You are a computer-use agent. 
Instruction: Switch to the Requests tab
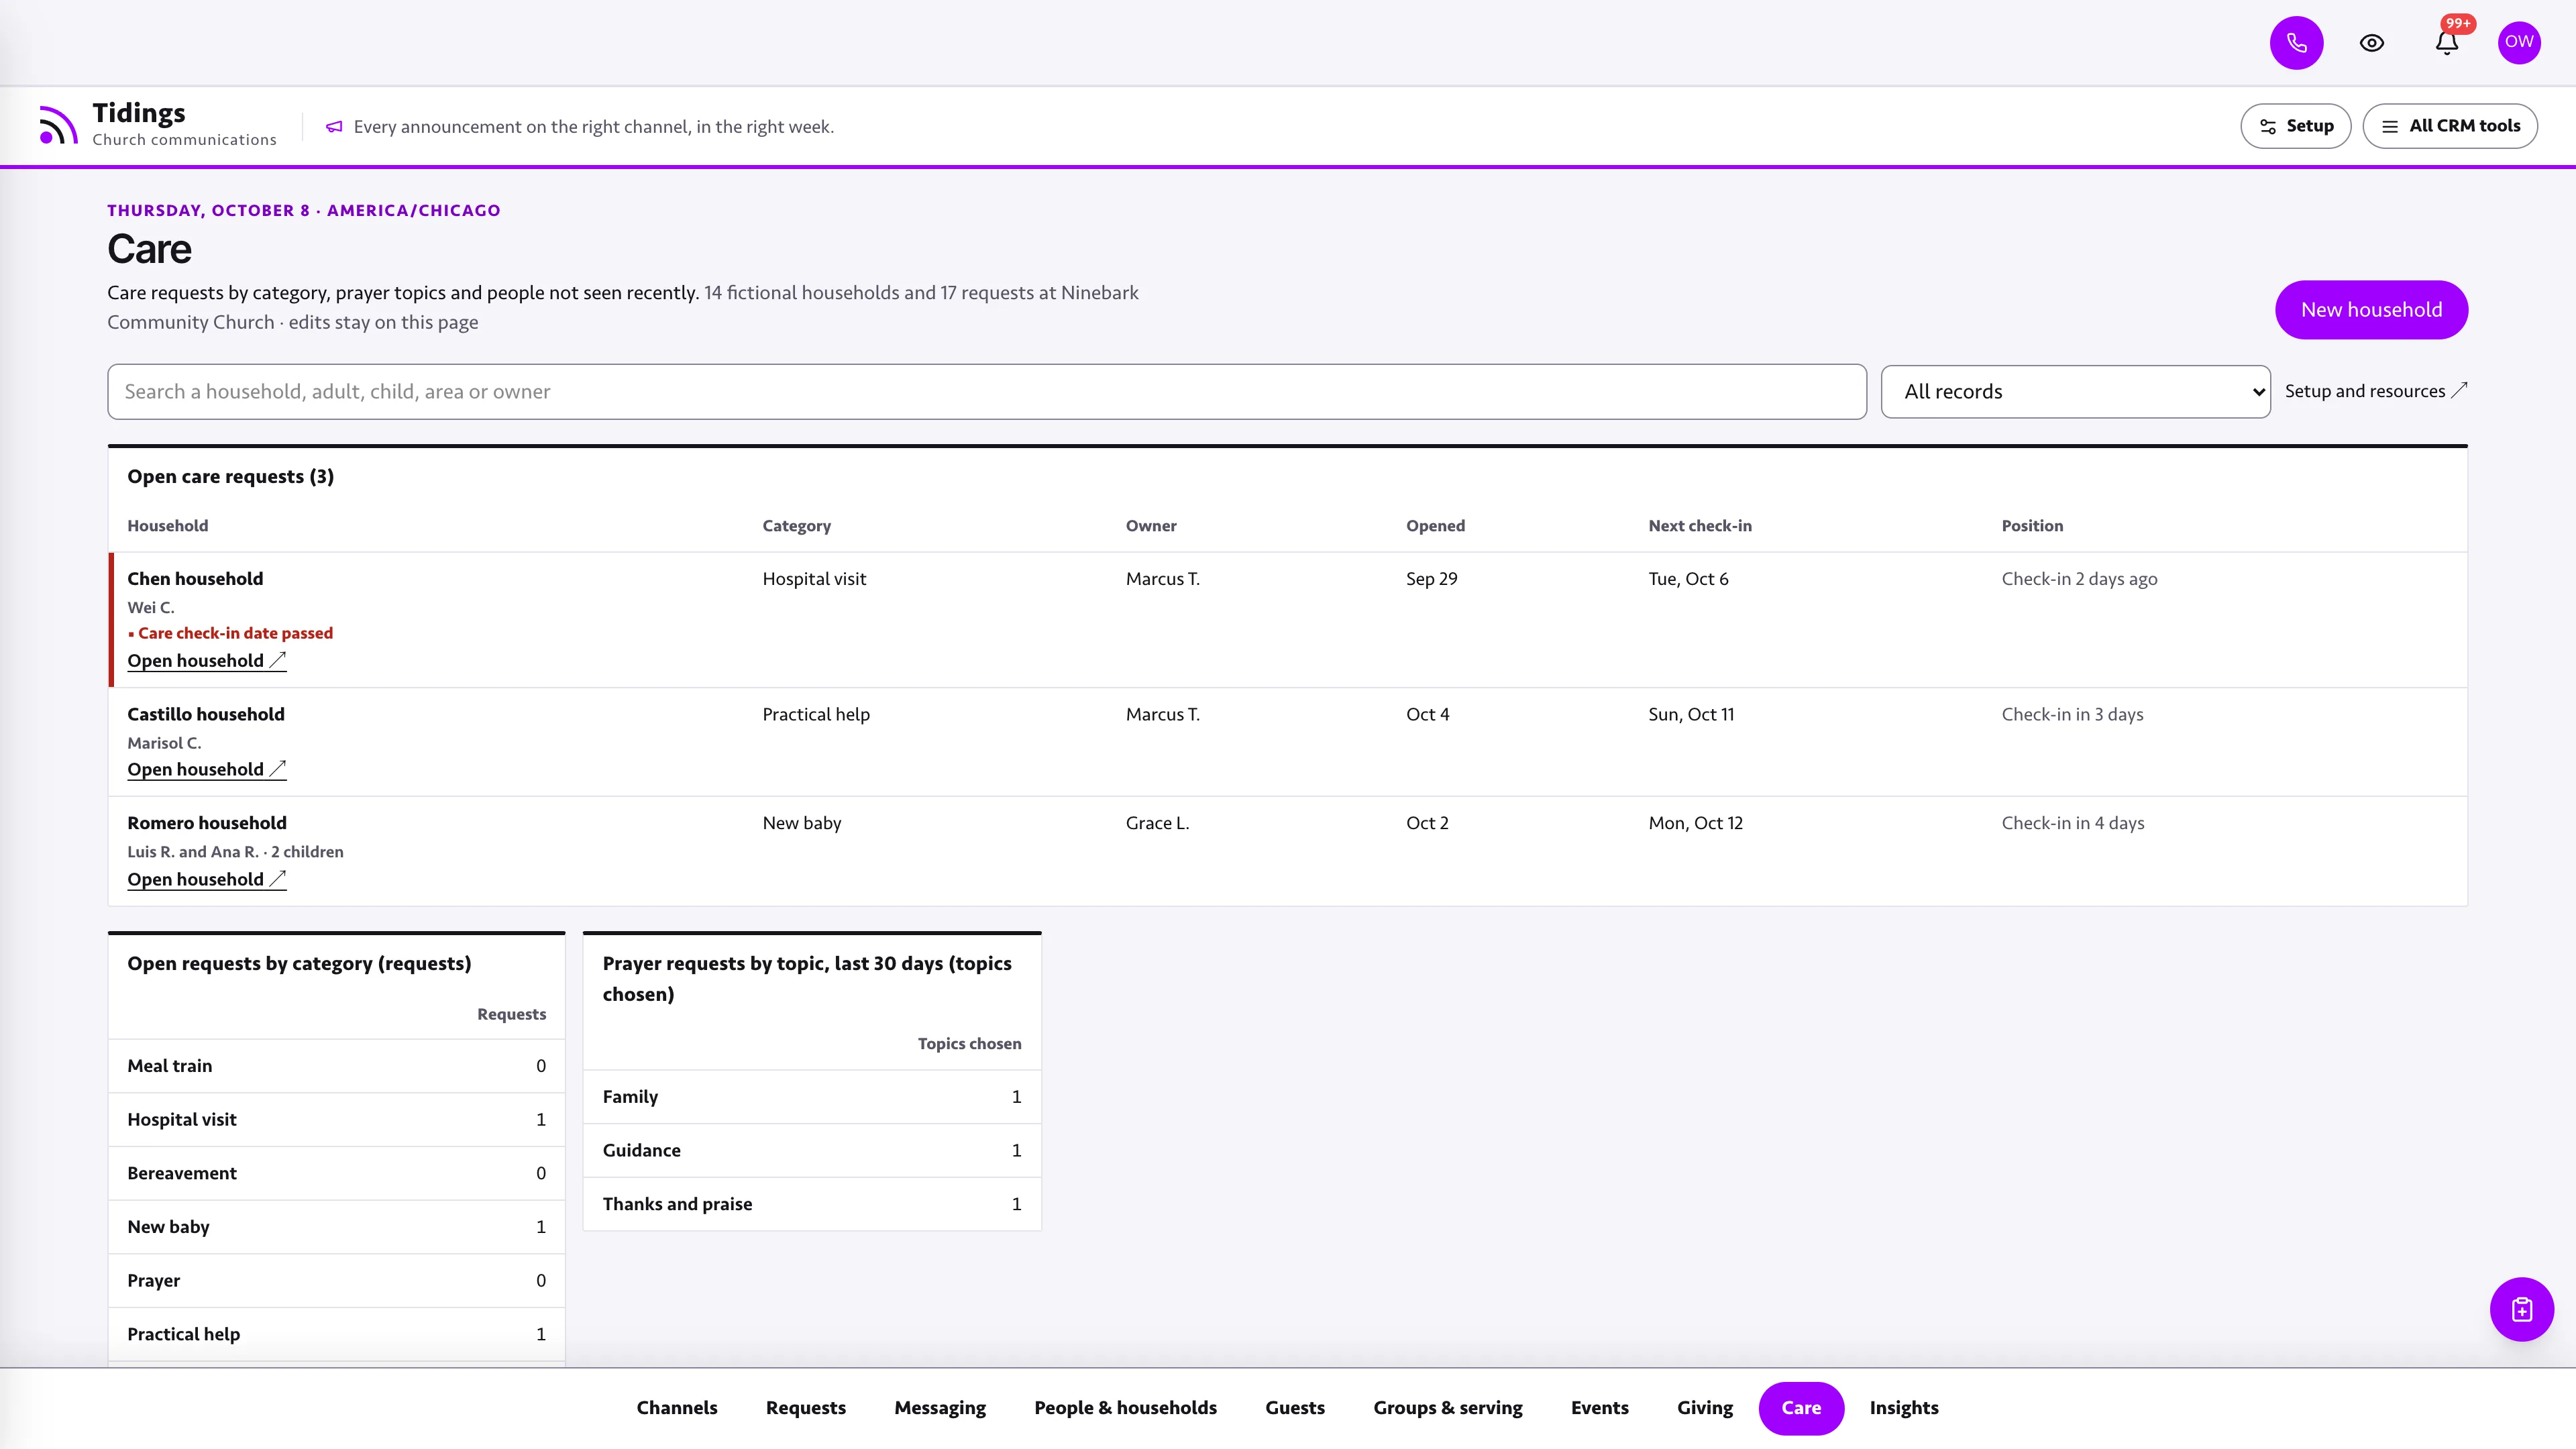pyautogui.click(x=806, y=1408)
